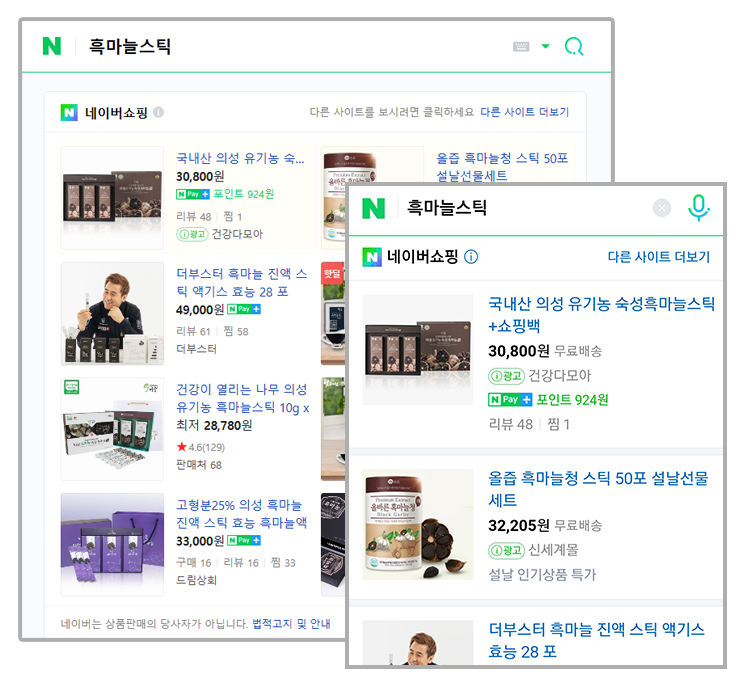The width and height of the screenshot is (740, 688).
Task: Click the Naver N logo in mobile window
Action: click(373, 208)
